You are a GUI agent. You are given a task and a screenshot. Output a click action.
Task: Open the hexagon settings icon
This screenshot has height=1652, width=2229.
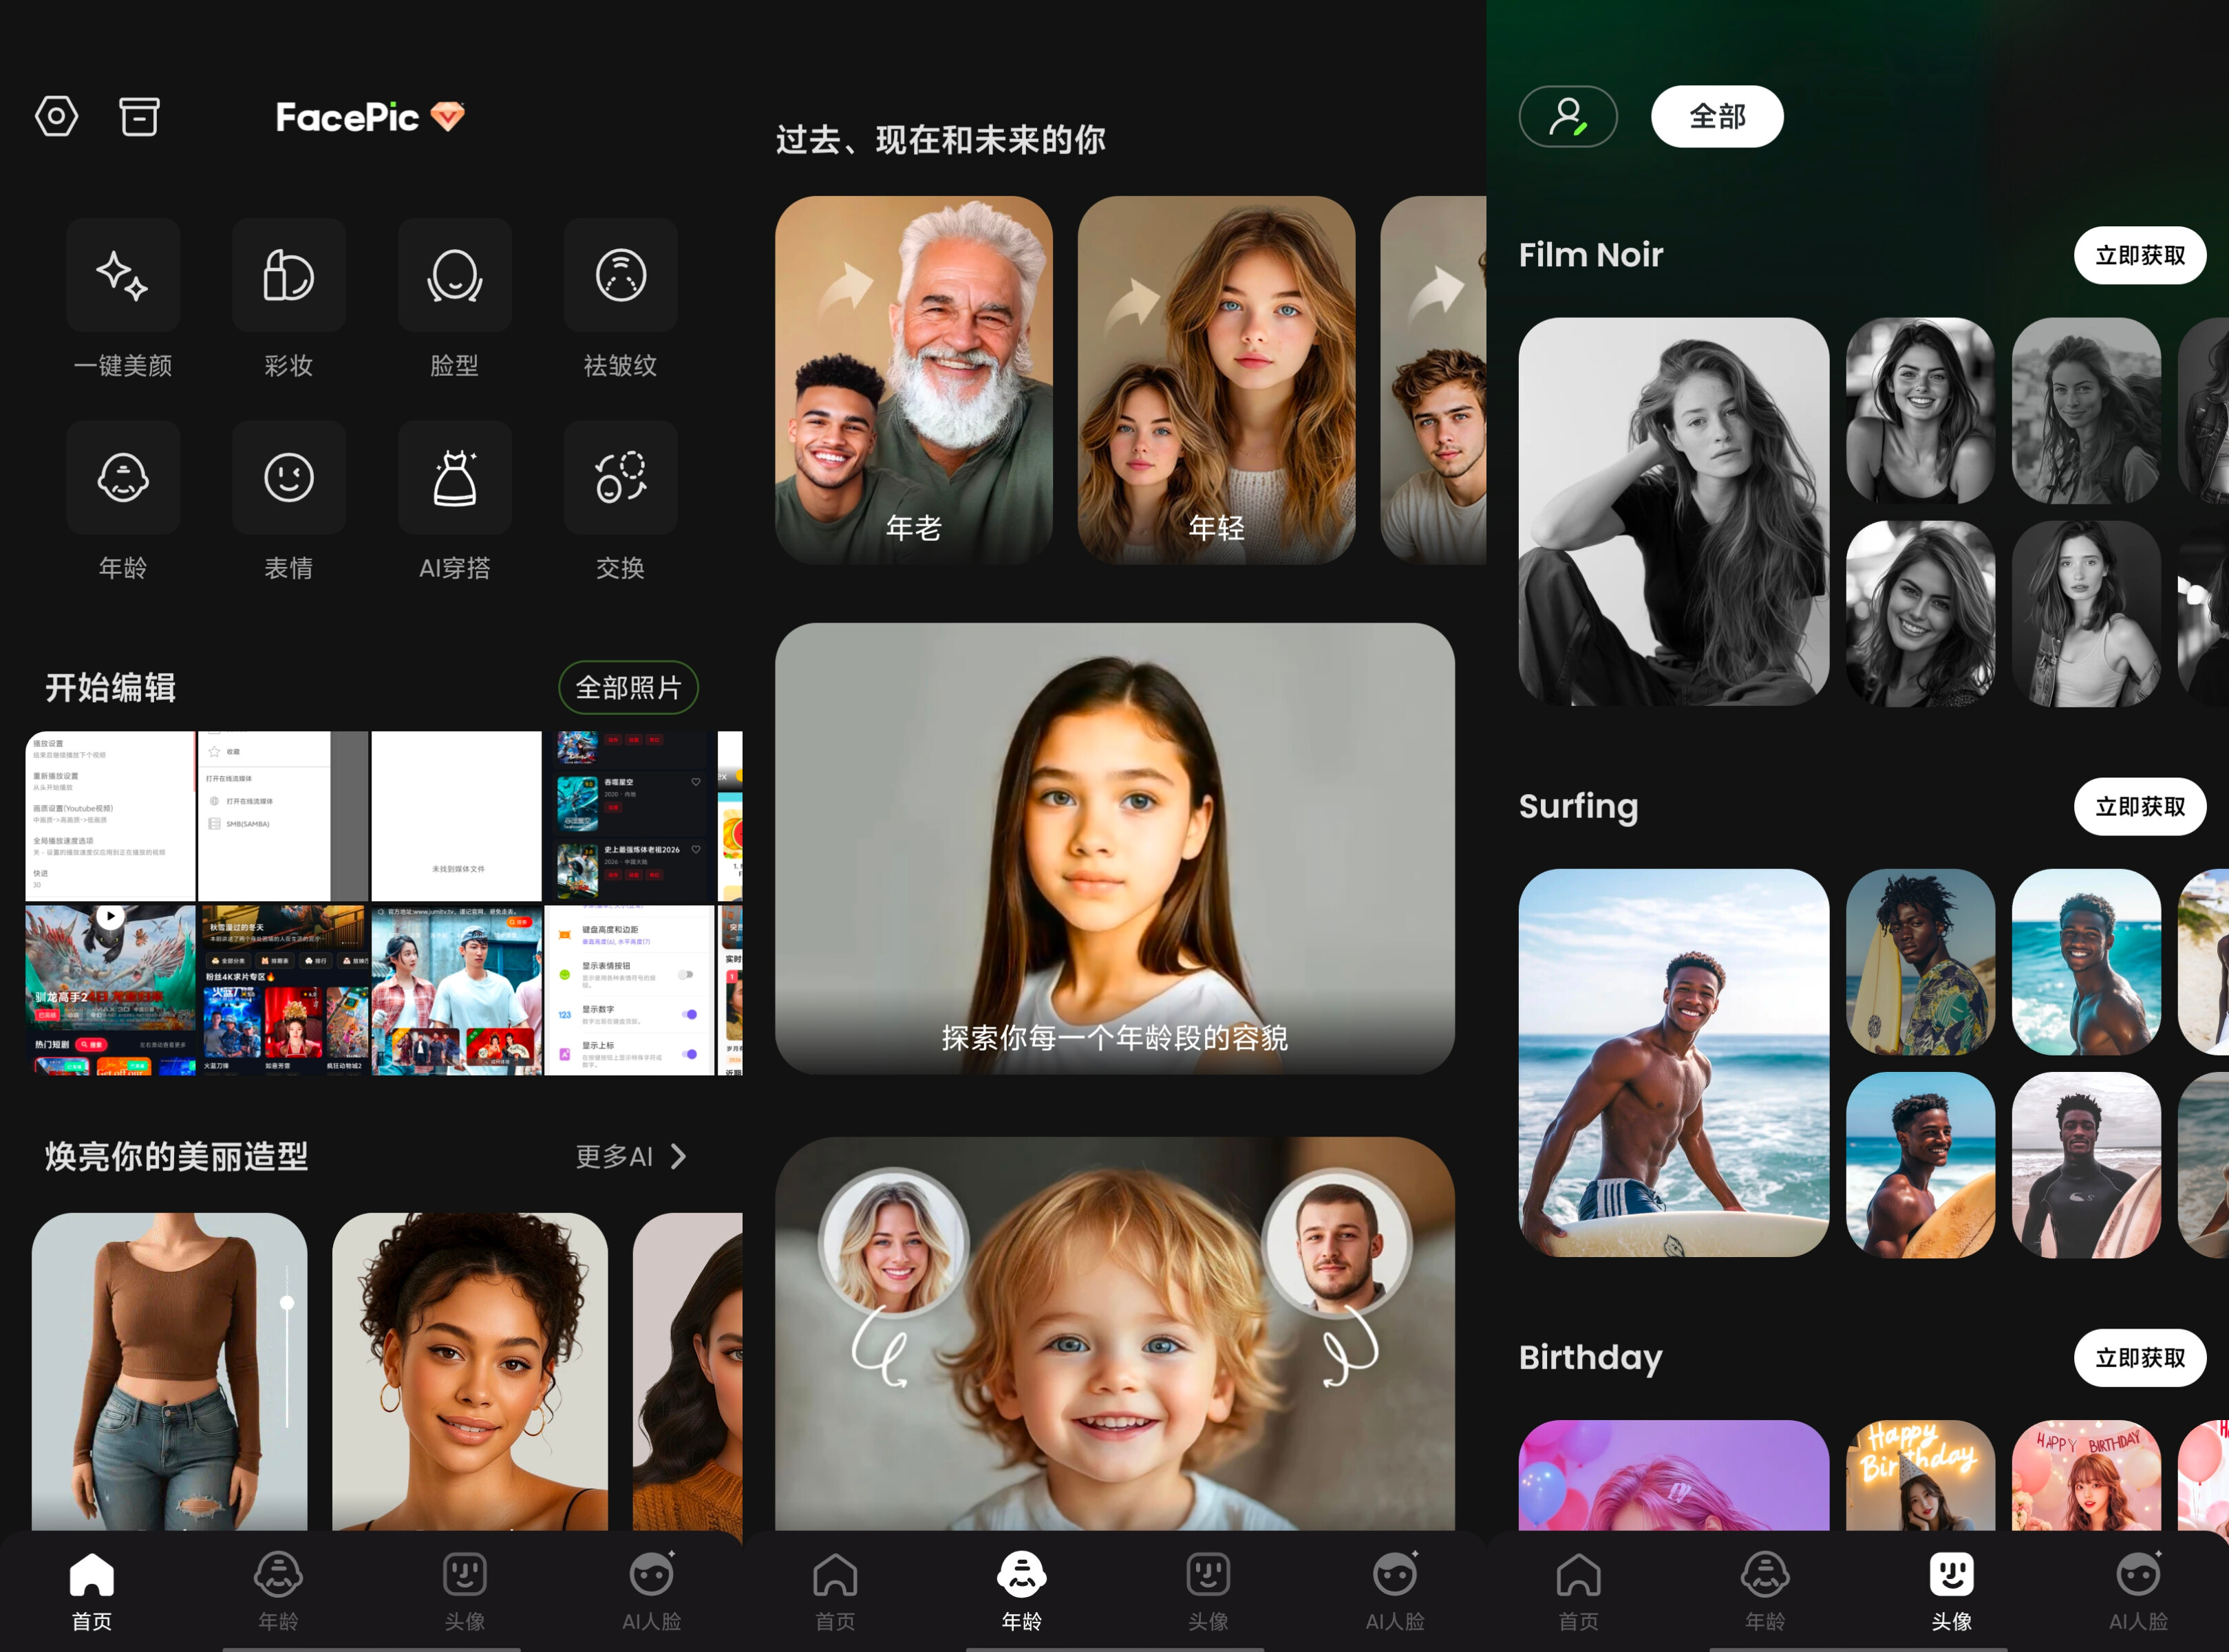point(56,117)
